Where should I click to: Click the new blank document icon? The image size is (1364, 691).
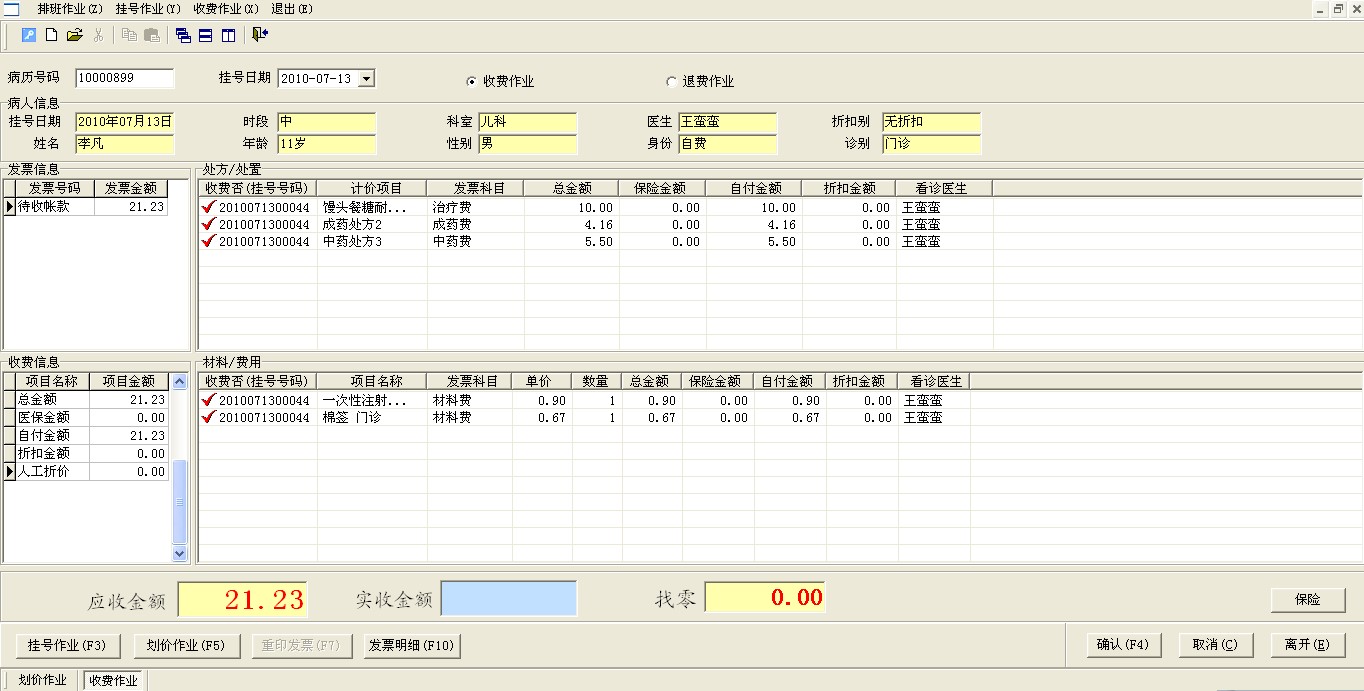(52, 35)
